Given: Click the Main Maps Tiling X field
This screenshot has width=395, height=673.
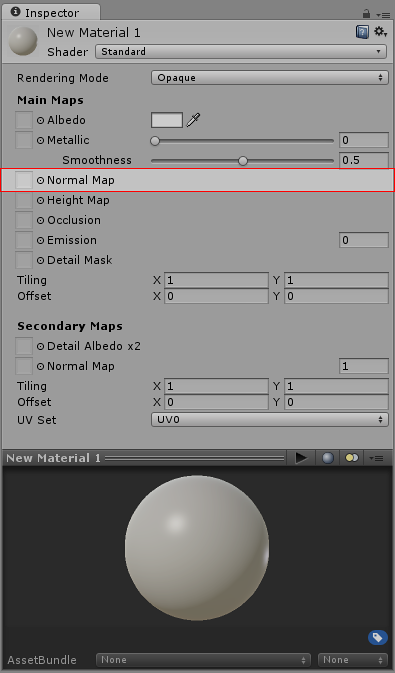Looking at the screenshot, I should coord(216,280).
